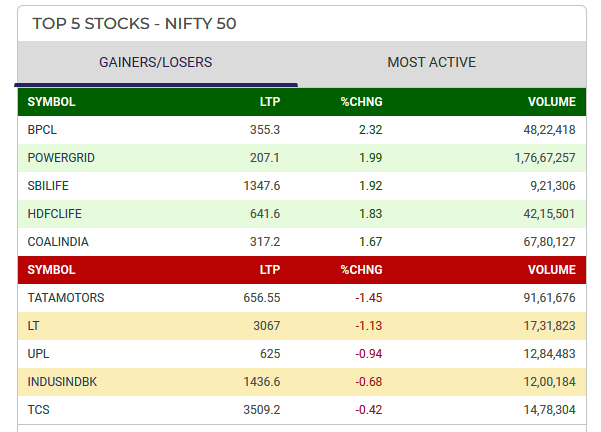Select LT LTP value 3067
Viewport: 601px width, 432px height.
point(267,326)
